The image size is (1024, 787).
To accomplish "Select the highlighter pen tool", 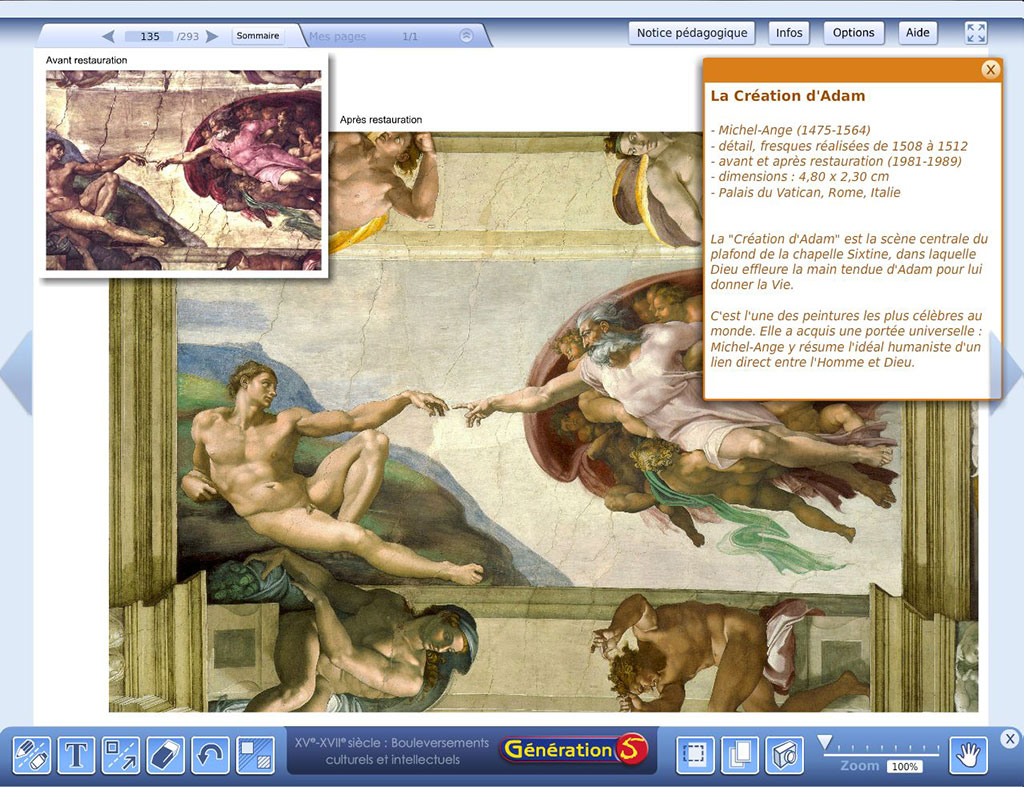I will pos(32,755).
